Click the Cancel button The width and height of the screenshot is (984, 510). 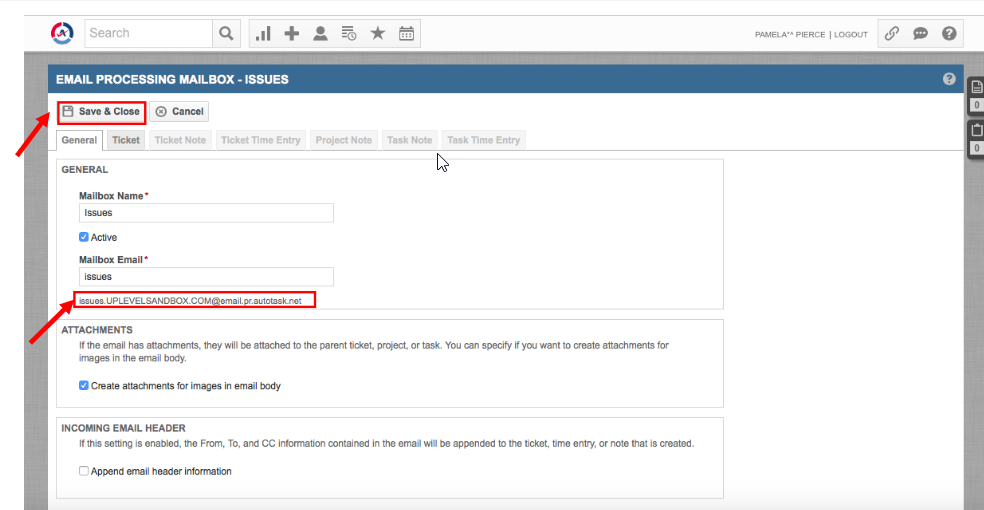tap(179, 112)
